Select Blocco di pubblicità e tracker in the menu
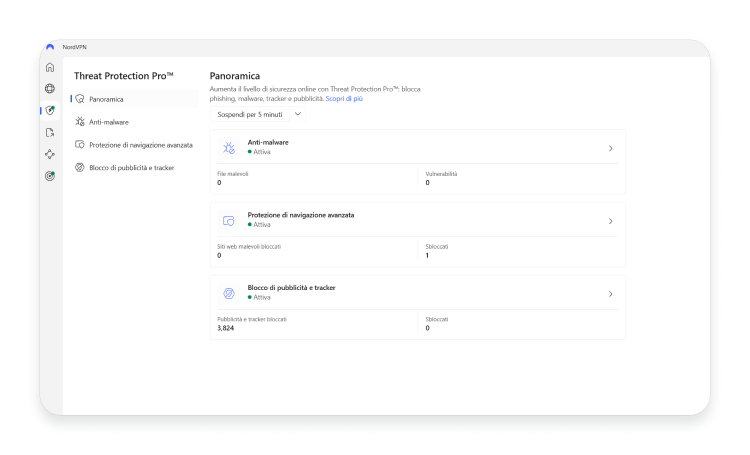Image resolution: width=750 pixels, height=455 pixels. pyautogui.click(x=134, y=168)
